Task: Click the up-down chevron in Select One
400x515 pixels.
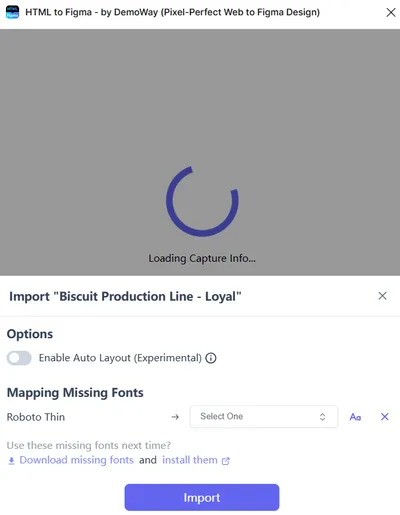Action: [x=322, y=417]
